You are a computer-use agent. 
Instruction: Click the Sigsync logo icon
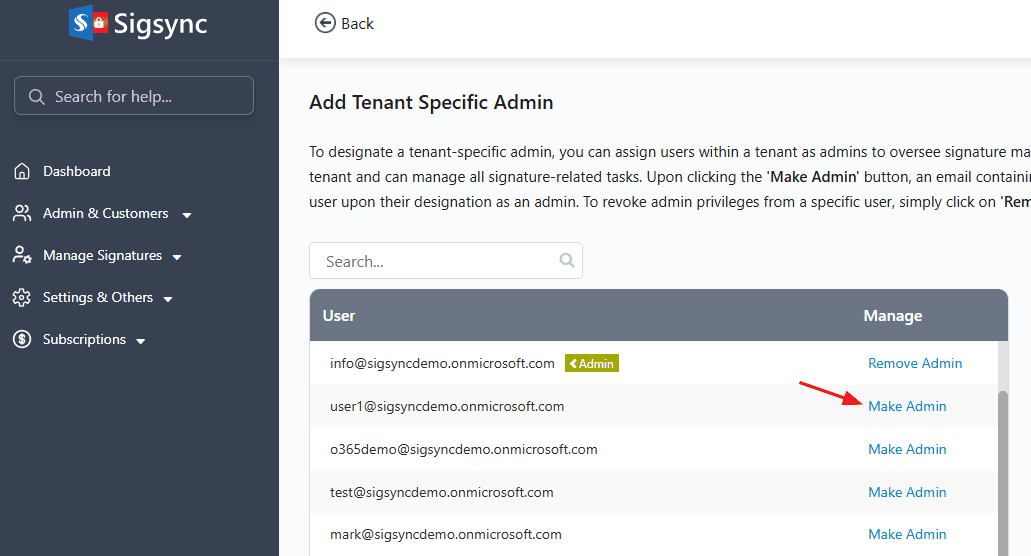(x=88, y=23)
